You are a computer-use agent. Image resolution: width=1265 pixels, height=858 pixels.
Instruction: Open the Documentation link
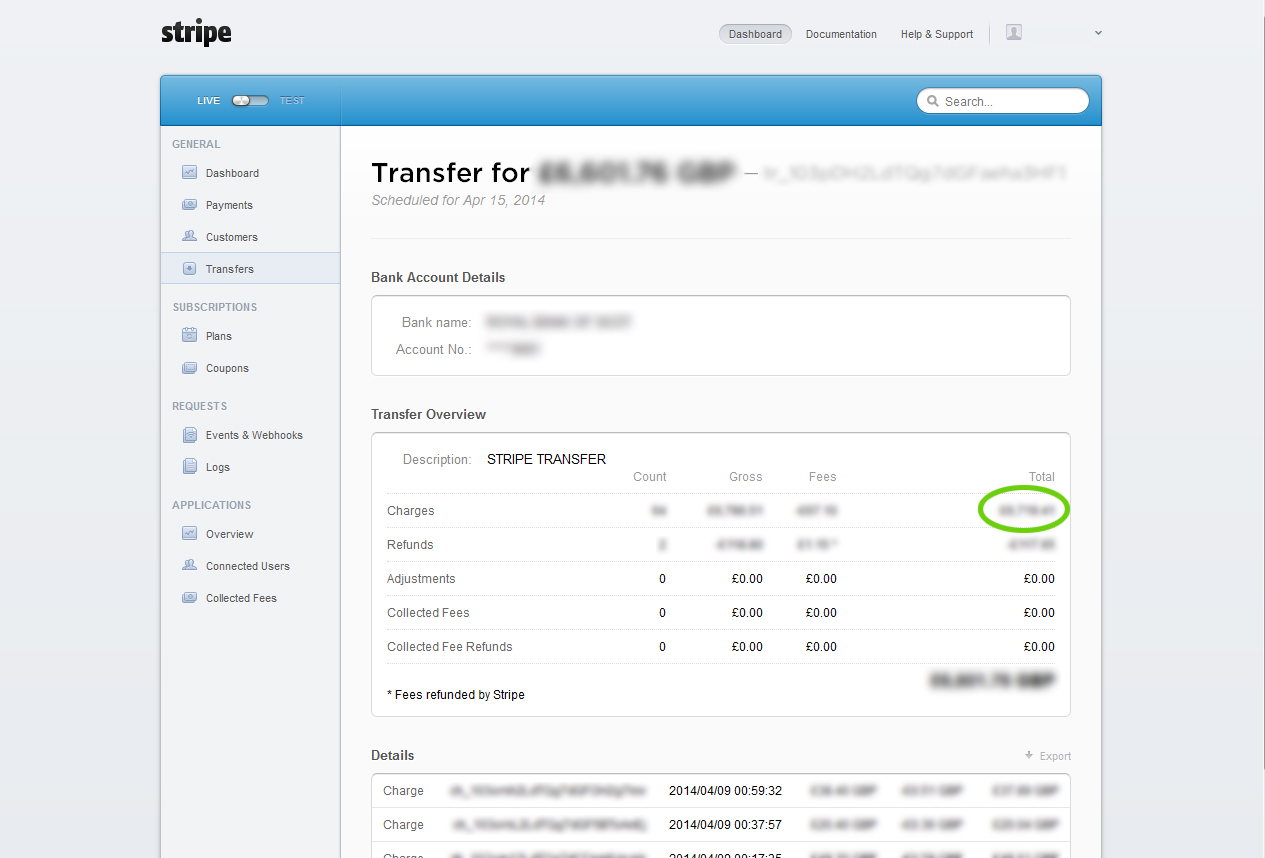[841, 34]
